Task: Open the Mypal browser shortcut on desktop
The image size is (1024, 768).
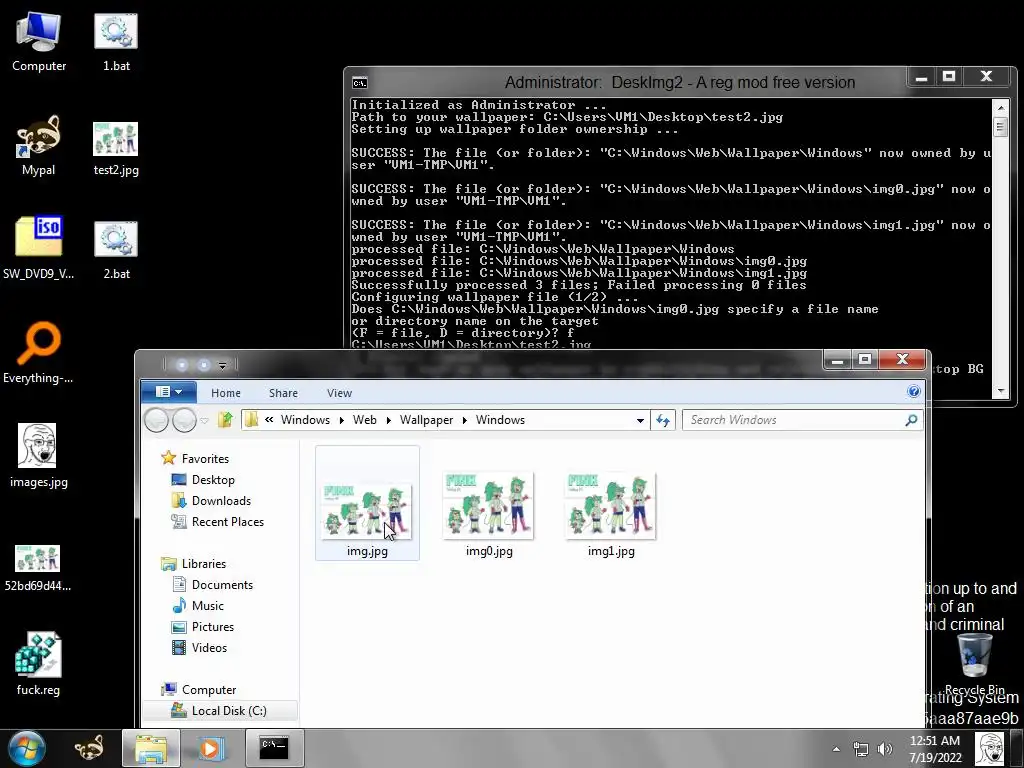Action: pyautogui.click(x=39, y=146)
